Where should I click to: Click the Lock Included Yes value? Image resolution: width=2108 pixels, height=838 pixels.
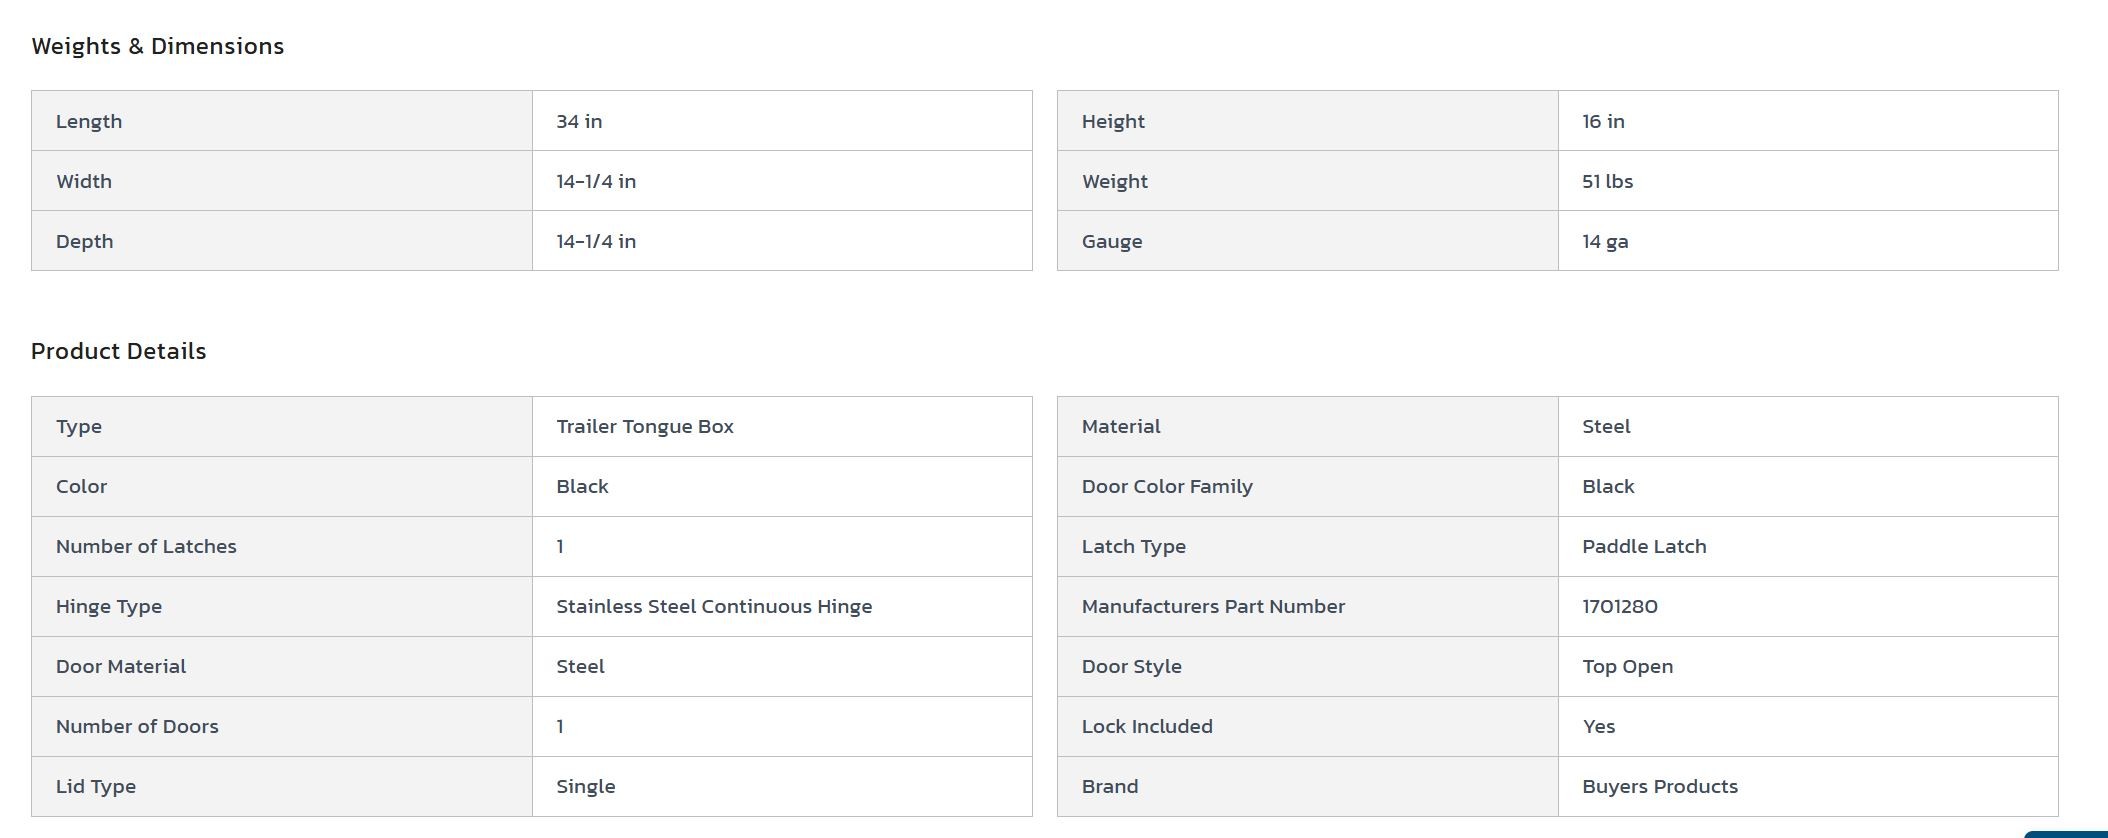pos(1598,726)
